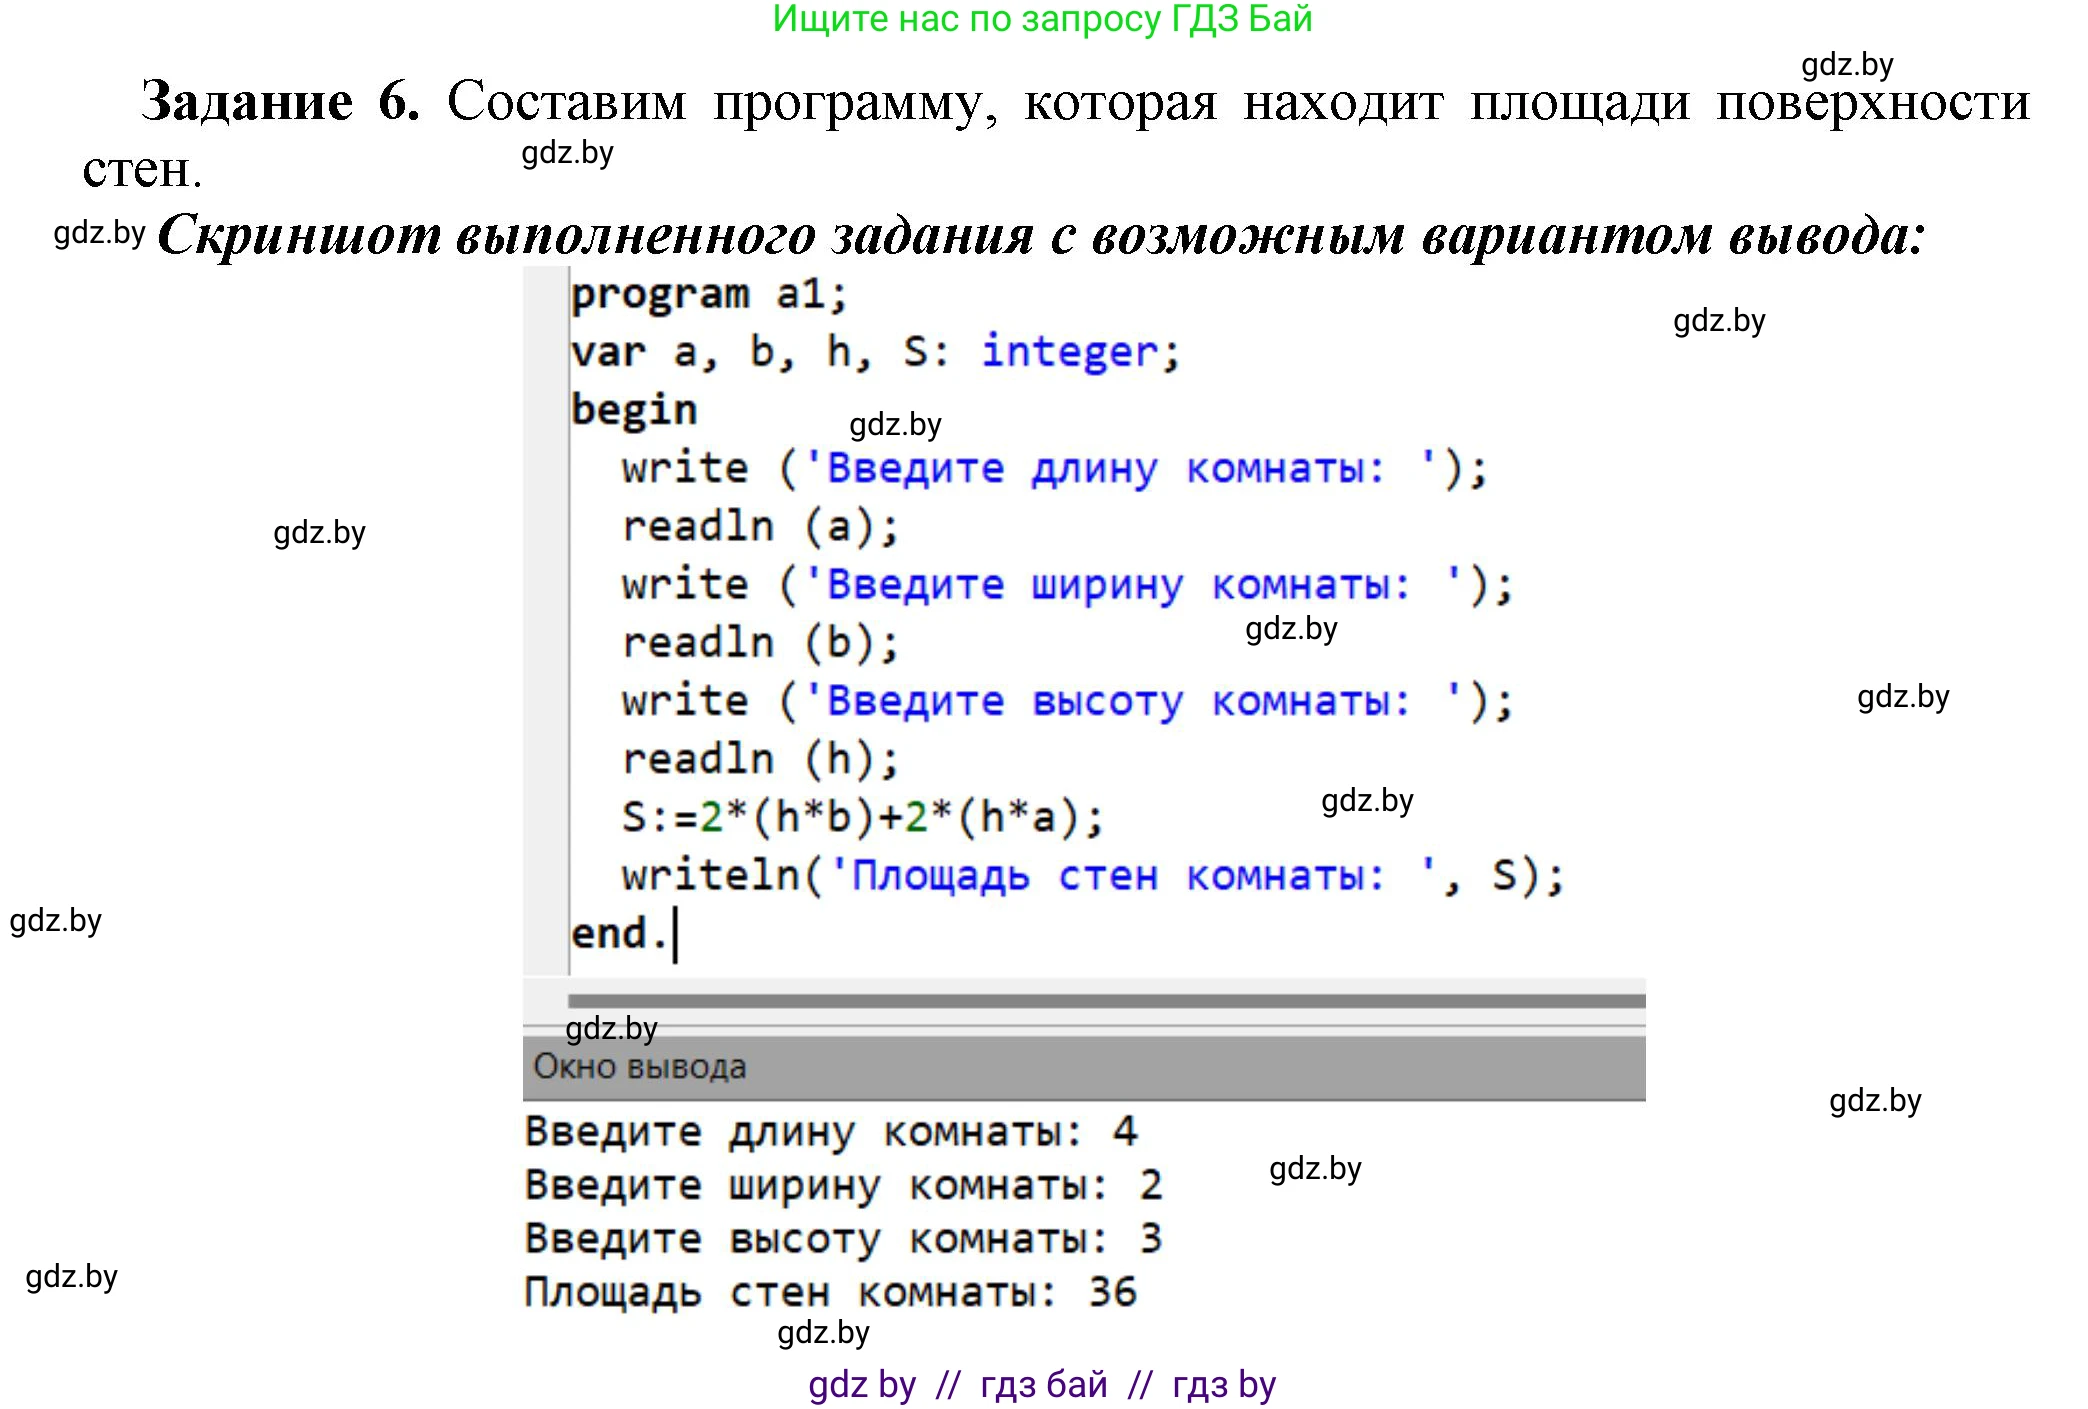Click the 'readln (b);' line

[760, 642]
